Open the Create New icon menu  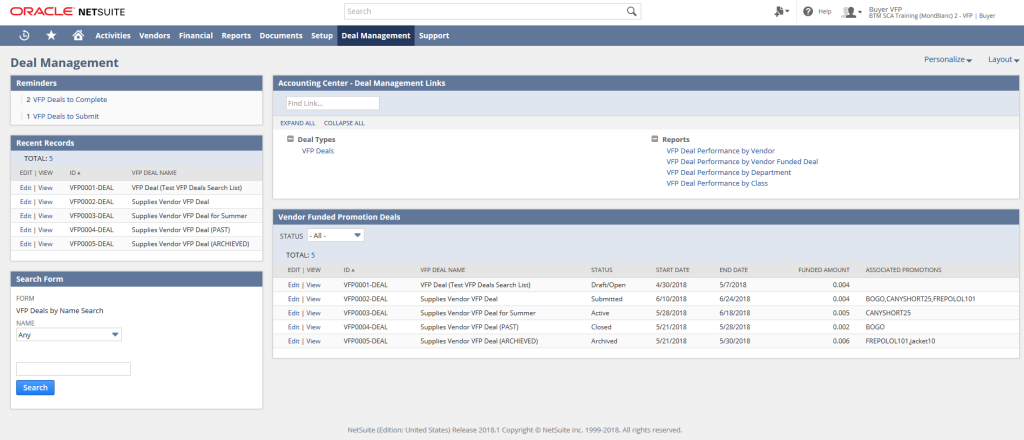(x=781, y=12)
